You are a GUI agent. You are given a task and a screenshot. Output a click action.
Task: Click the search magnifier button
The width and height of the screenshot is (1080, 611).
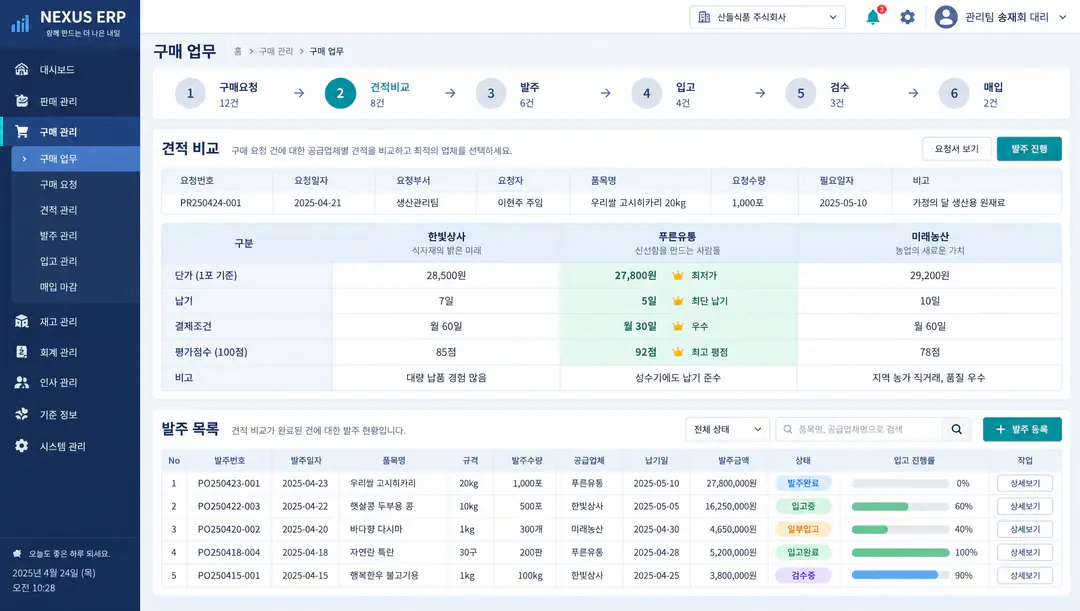(x=957, y=429)
